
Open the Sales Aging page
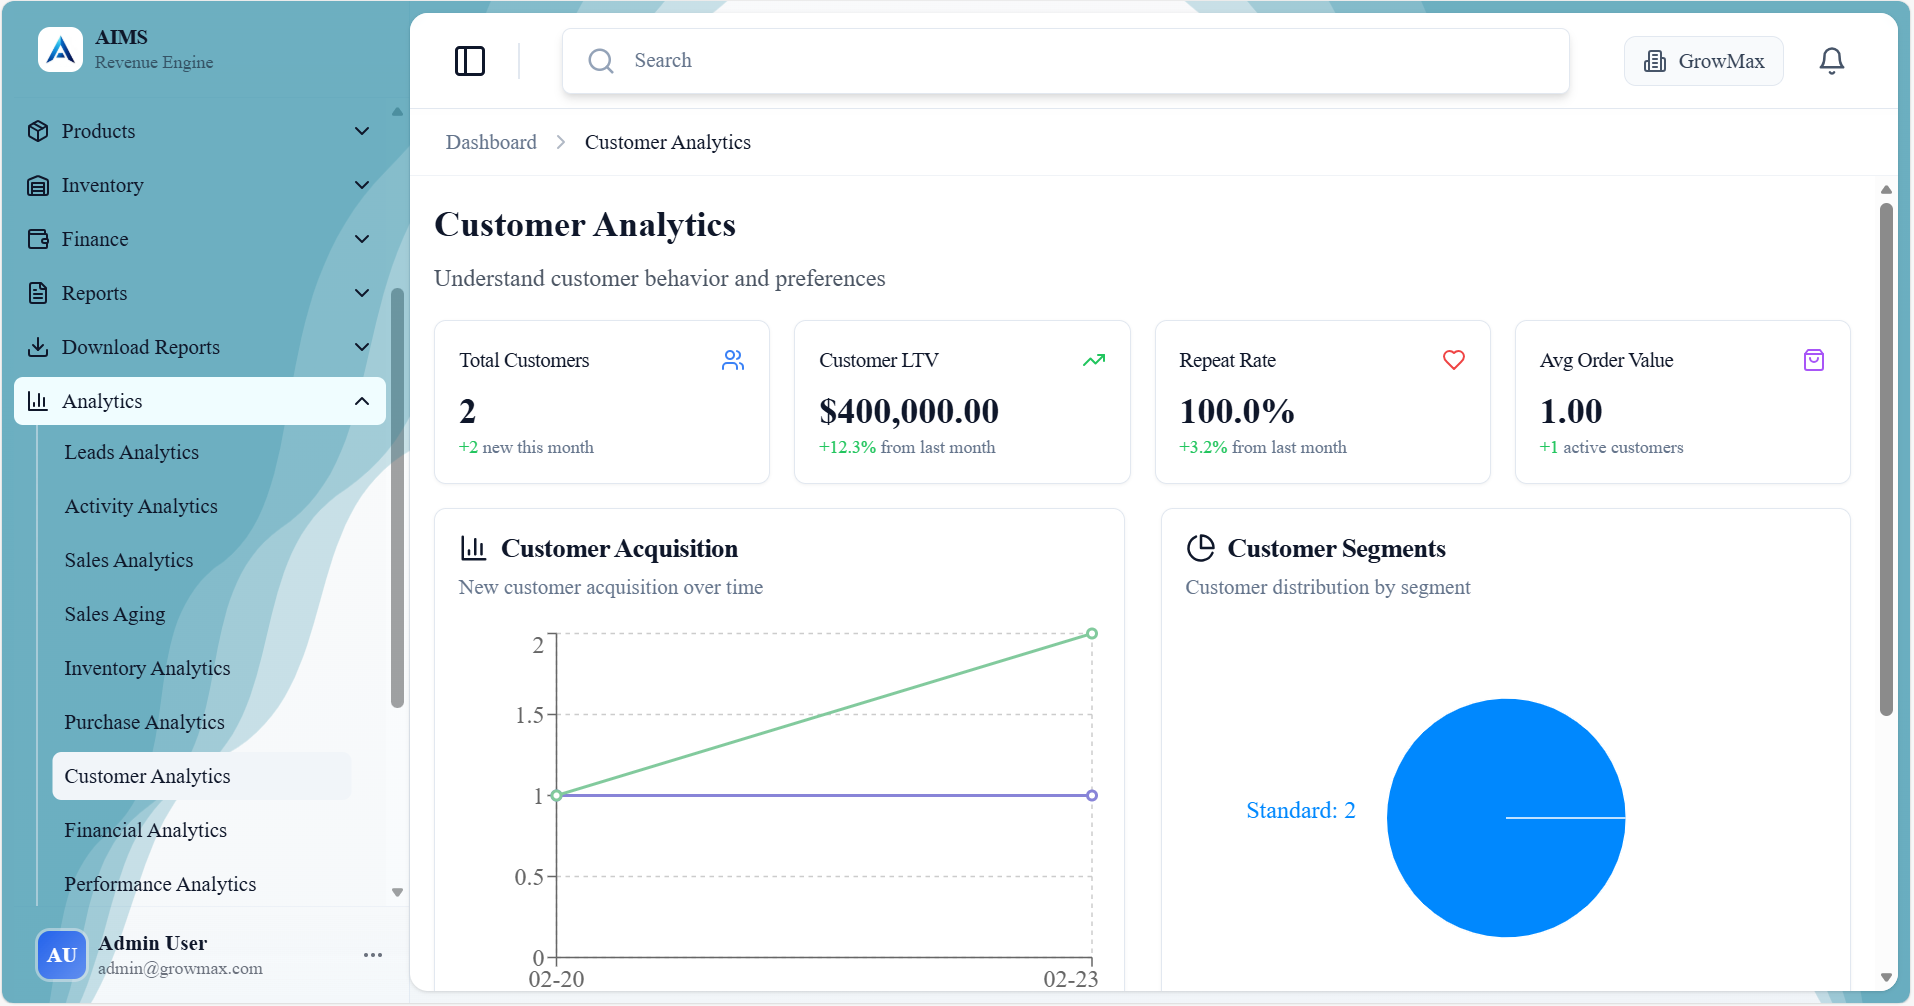(114, 614)
